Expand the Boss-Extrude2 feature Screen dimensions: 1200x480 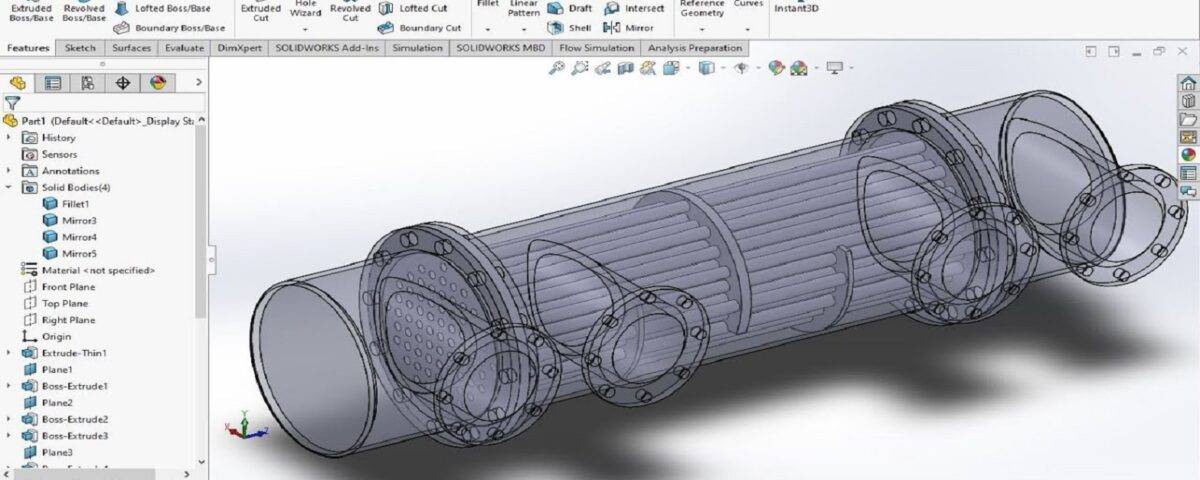click(x=9, y=419)
